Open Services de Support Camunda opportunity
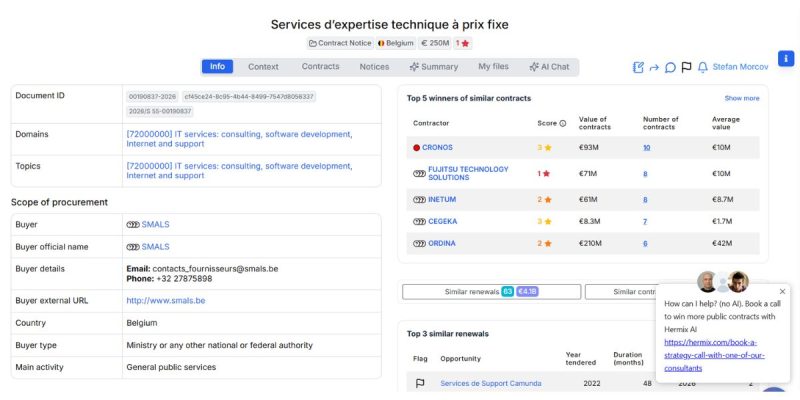 [491, 384]
